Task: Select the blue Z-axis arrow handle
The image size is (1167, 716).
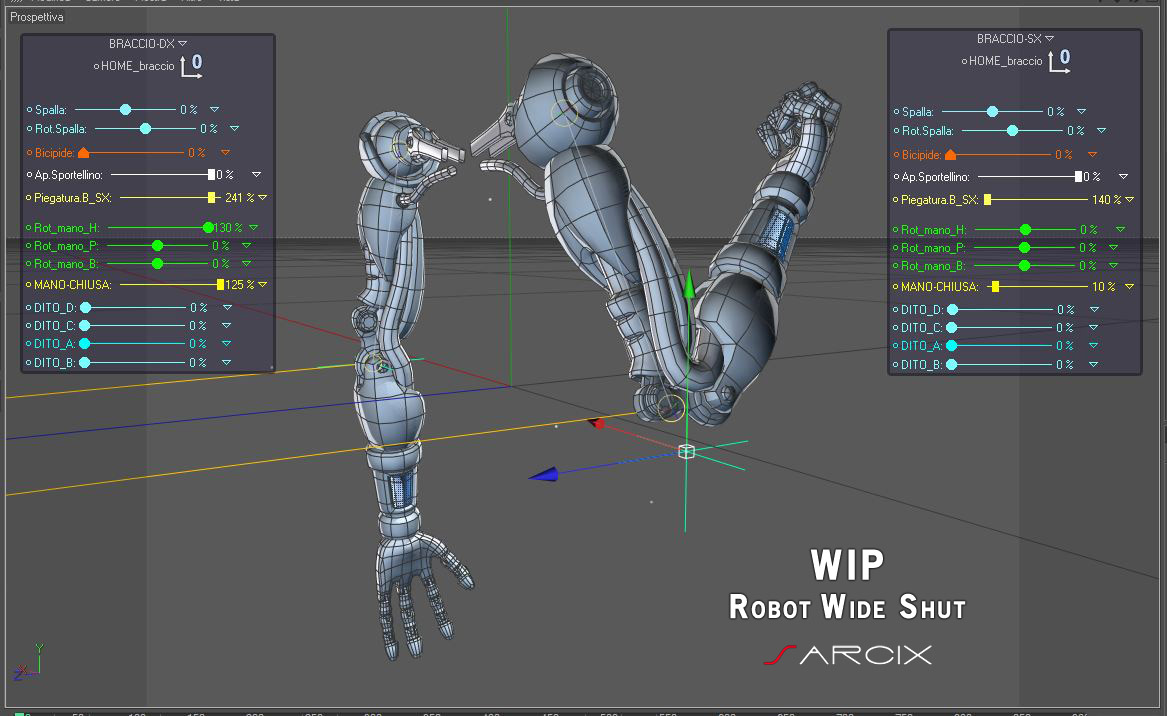Action: click(543, 474)
